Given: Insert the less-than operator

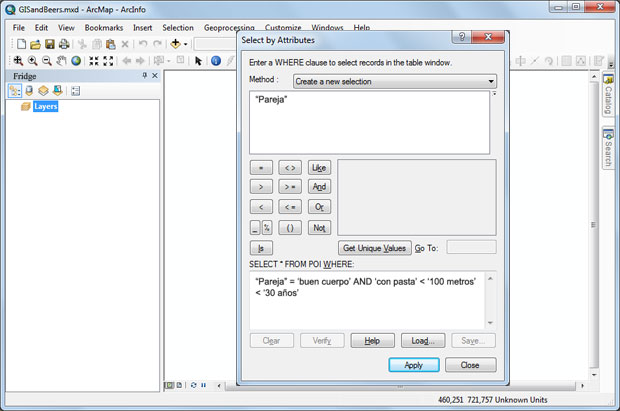Looking at the screenshot, I should (261, 207).
